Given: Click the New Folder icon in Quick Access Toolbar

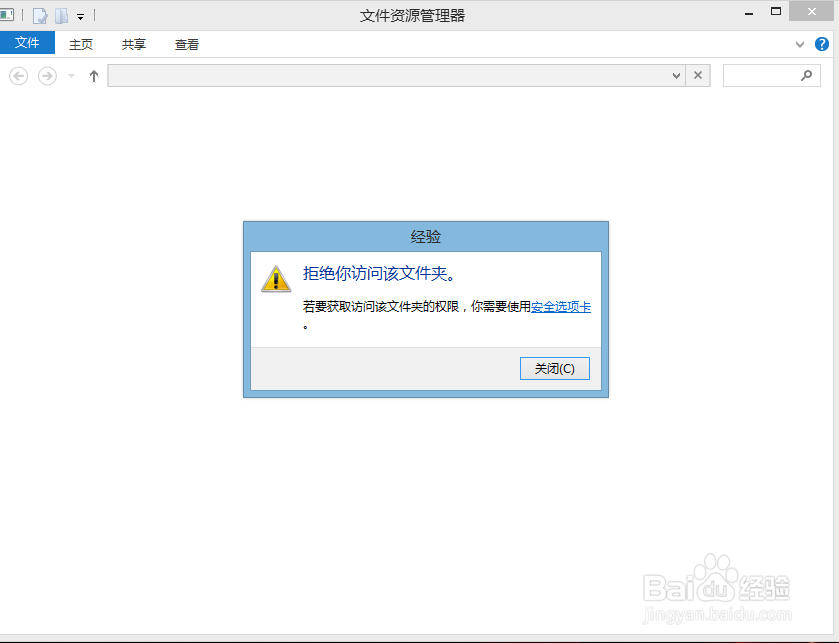Looking at the screenshot, I should tap(61, 15).
